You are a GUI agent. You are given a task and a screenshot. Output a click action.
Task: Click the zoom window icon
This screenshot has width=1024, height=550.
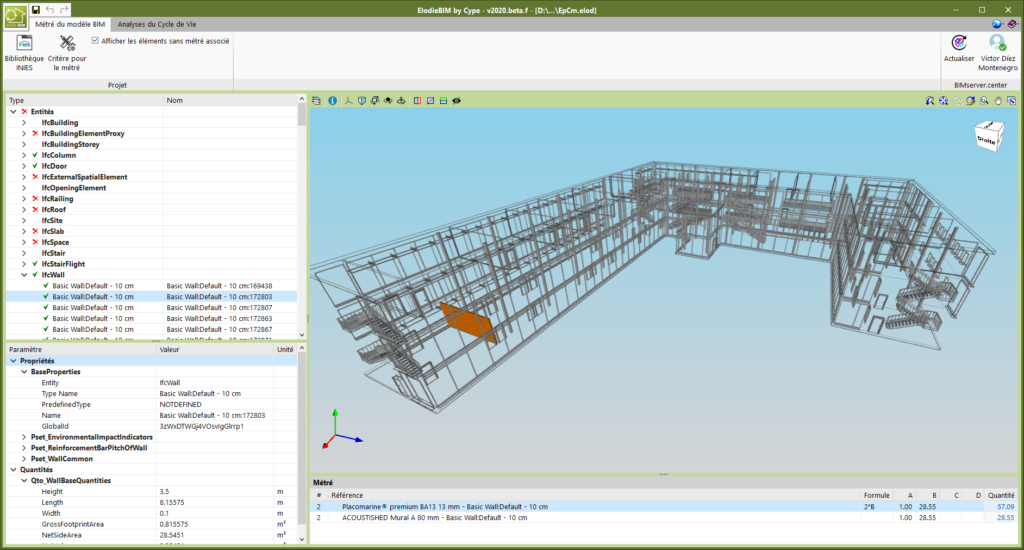984,101
